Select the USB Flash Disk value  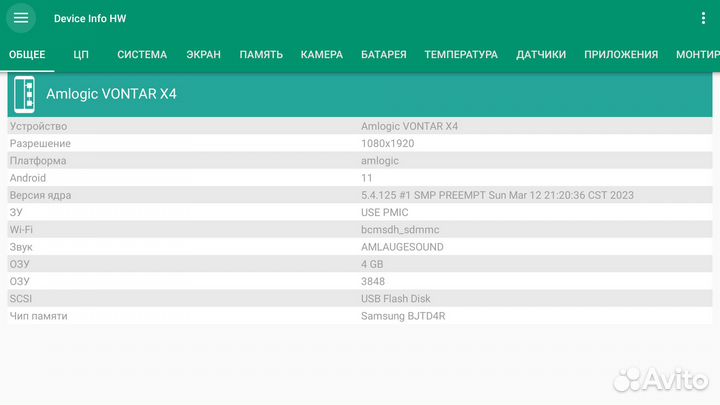pyautogui.click(x=396, y=298)
